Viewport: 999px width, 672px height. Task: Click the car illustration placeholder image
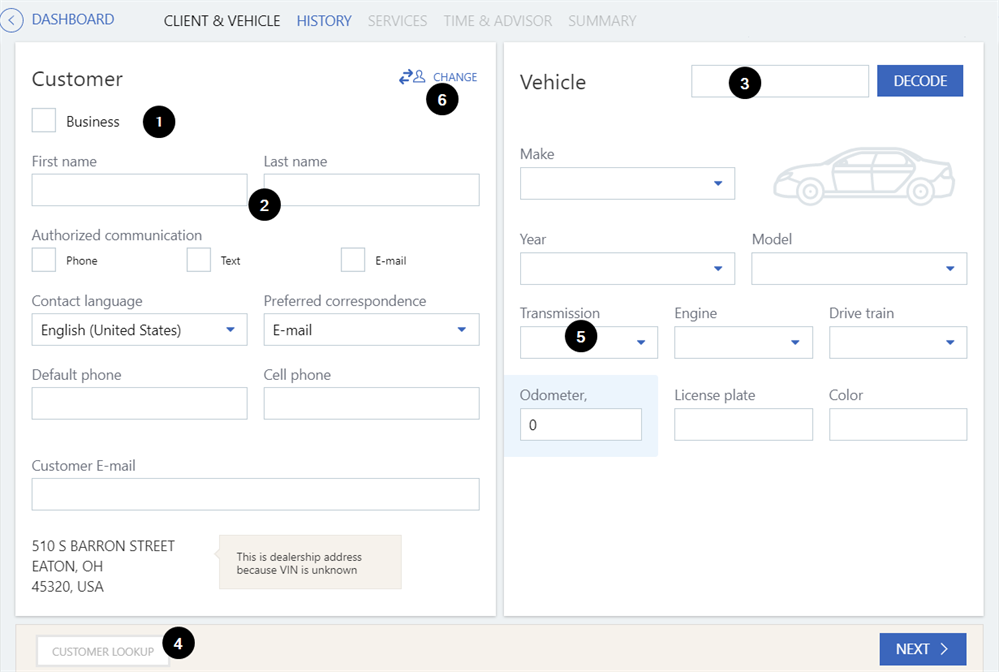[x=863, y=177]
